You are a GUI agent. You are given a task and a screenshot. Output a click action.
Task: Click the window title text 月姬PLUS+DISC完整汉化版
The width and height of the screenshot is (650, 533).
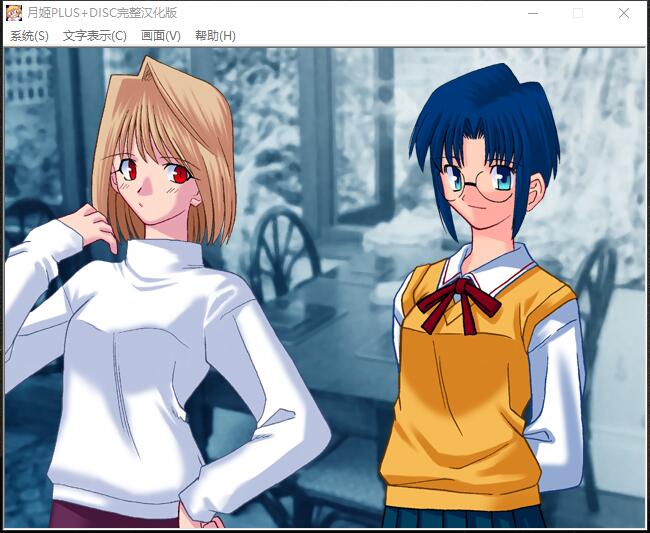click(104, 14)
